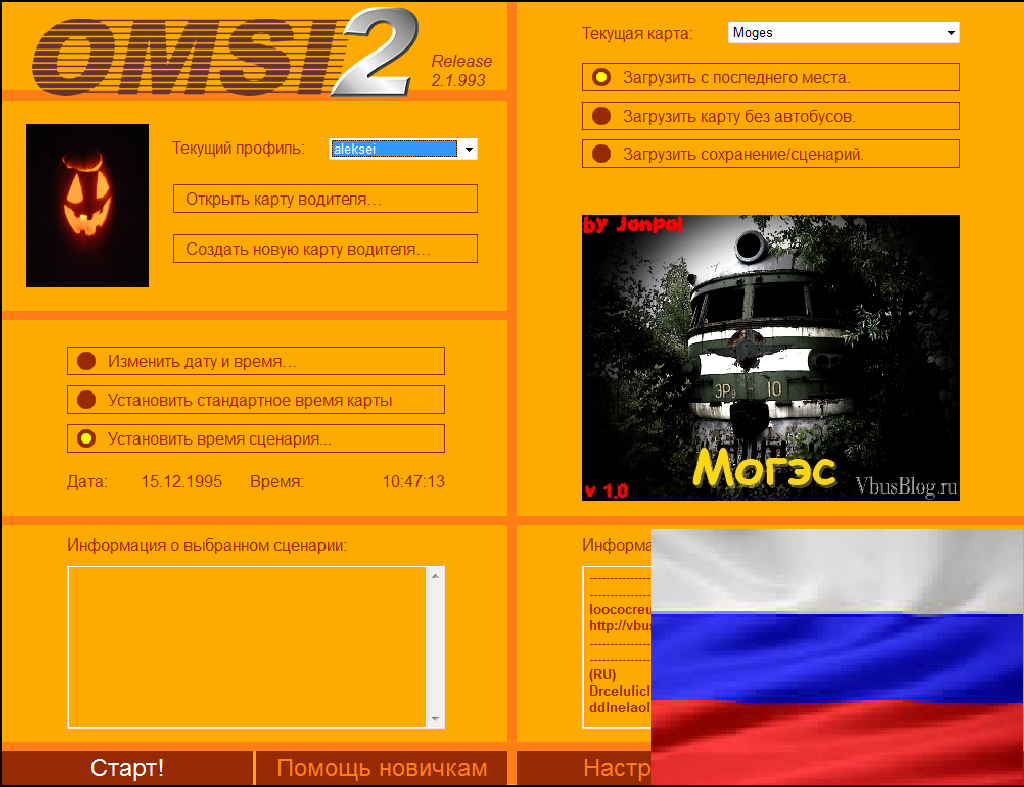This screenshot has width=1024, height=787.
Task: Select 'Установить время сценария' radio option
Action: [256, 439]
